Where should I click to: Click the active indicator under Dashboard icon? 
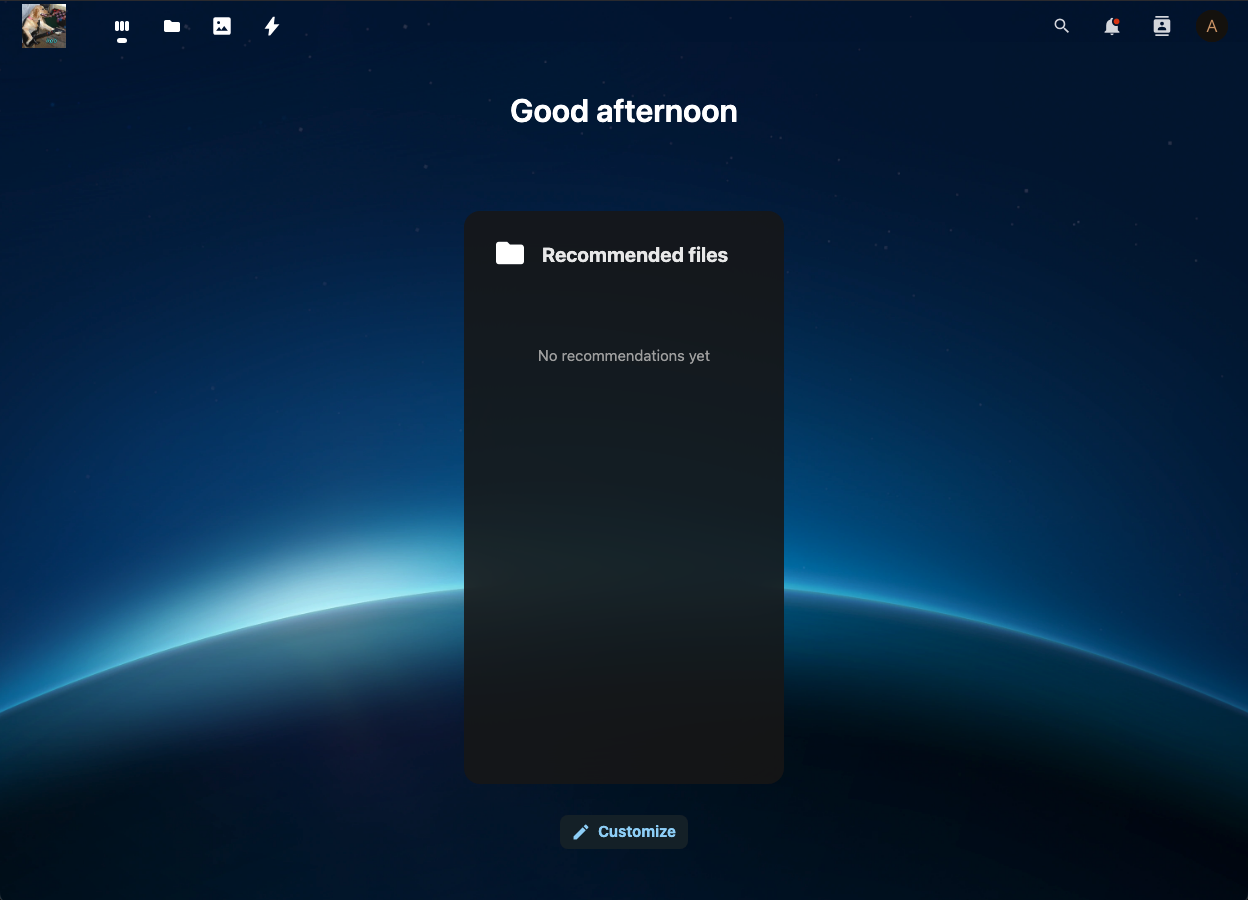tap(122, 41)
